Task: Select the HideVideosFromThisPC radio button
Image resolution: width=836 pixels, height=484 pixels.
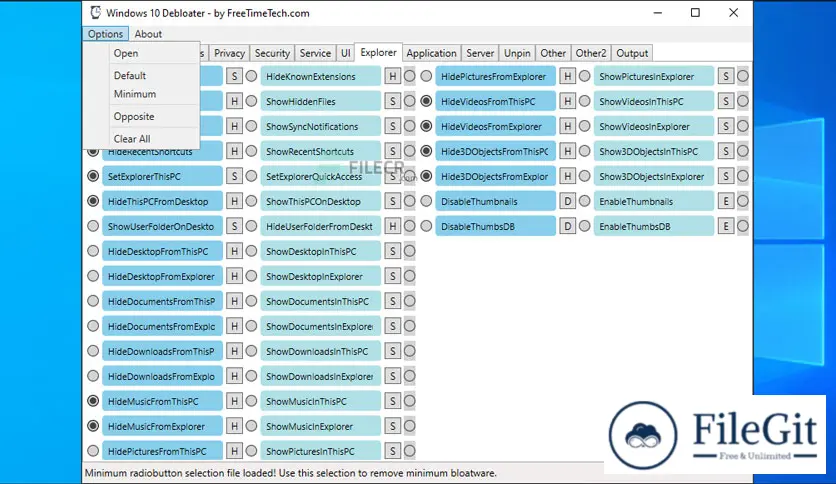Action: tap(426, 101)
